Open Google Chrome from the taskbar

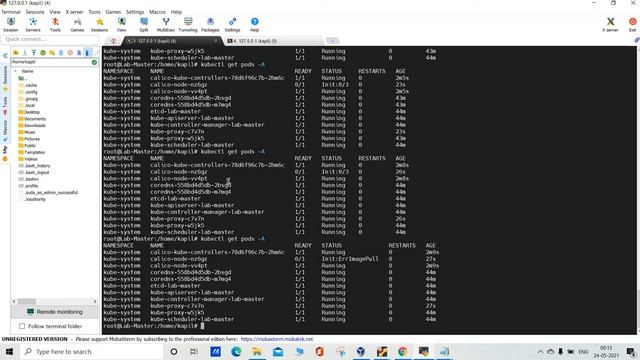(x=403, y=351)
